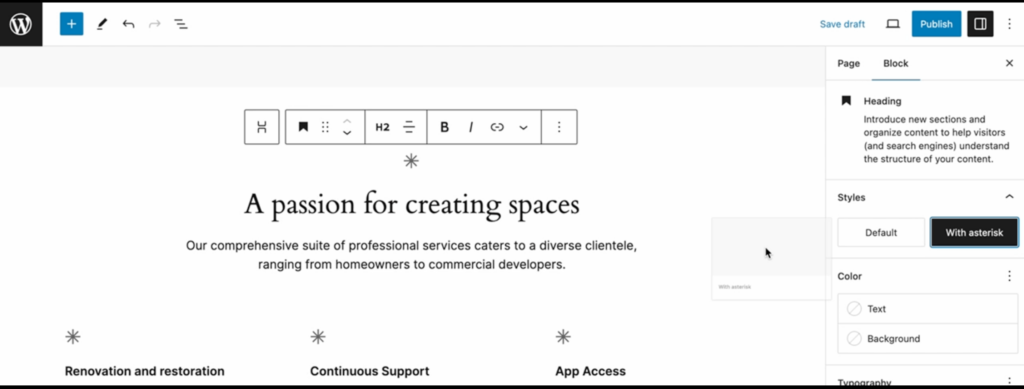The width and height of the screenshot is (1024, 389).
Task: Click the paragraph beginning 'Our comprehensive suite'
Action: tap(411, 255)
